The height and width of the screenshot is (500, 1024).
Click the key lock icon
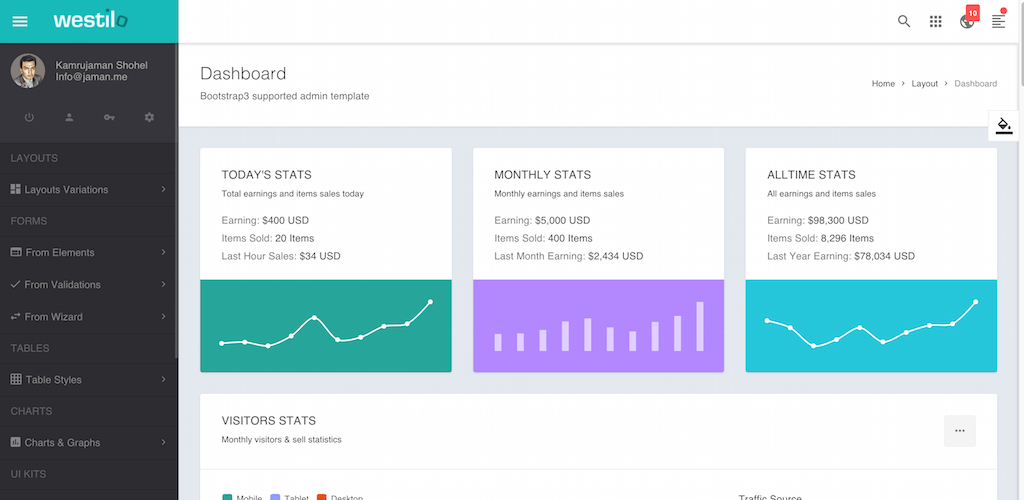point(109,117)
